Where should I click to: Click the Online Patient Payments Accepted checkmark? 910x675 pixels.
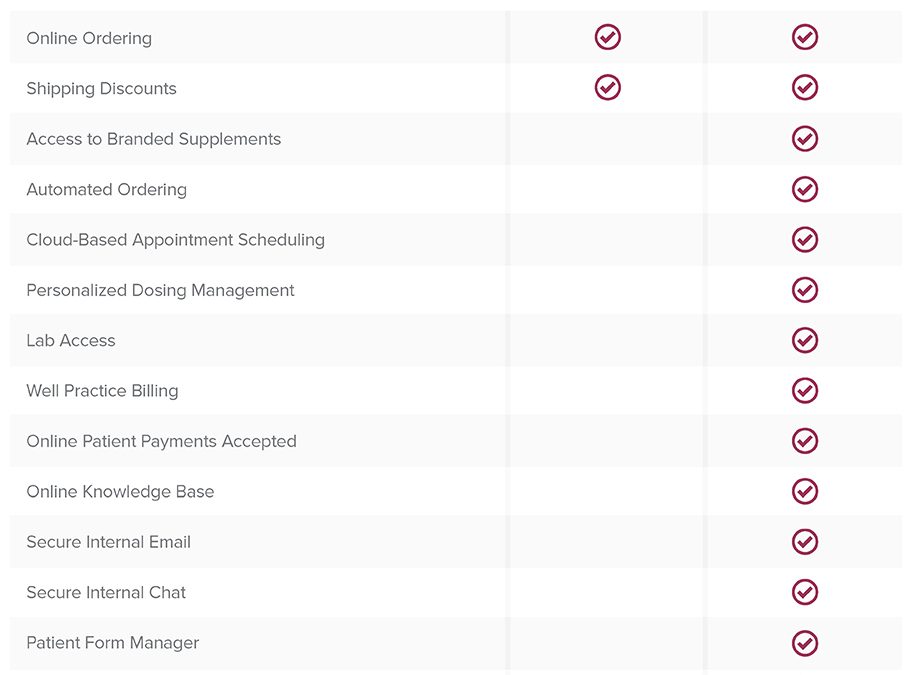(805, 441)
